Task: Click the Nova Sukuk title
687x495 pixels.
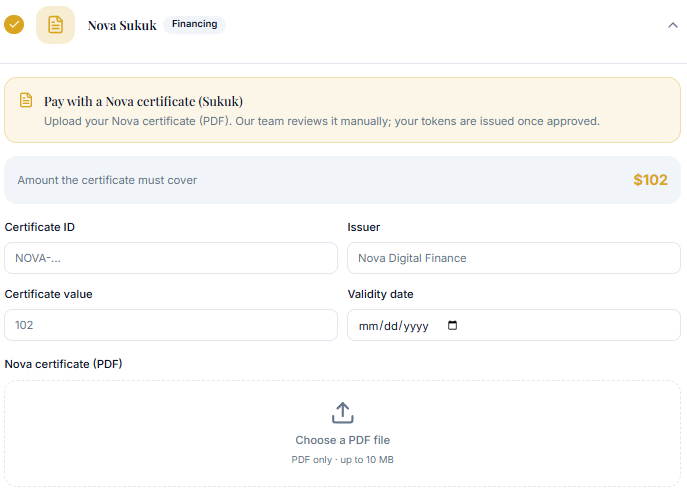Action: coord(122,25)
